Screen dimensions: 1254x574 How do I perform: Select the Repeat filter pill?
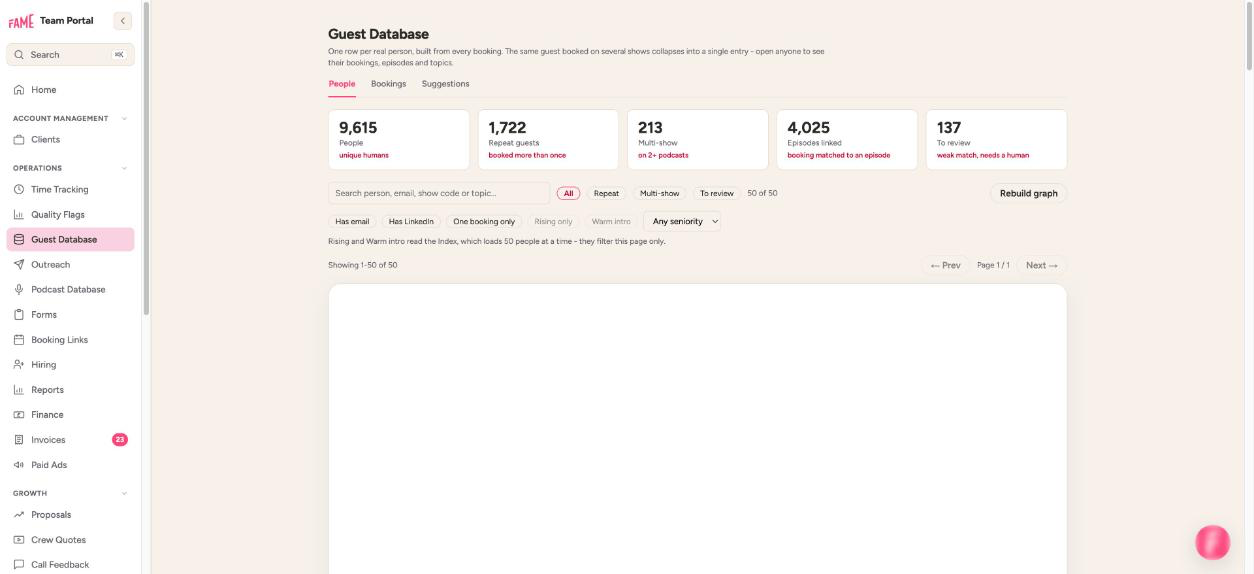click(x=606, y=194)
